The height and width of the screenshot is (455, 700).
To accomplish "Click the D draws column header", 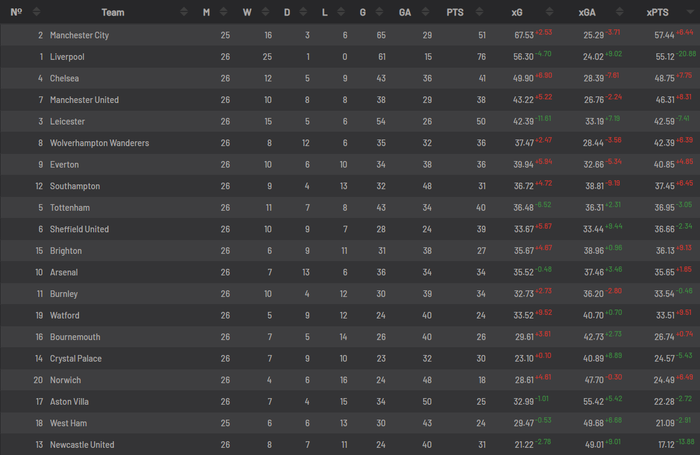I will point(286,12).
